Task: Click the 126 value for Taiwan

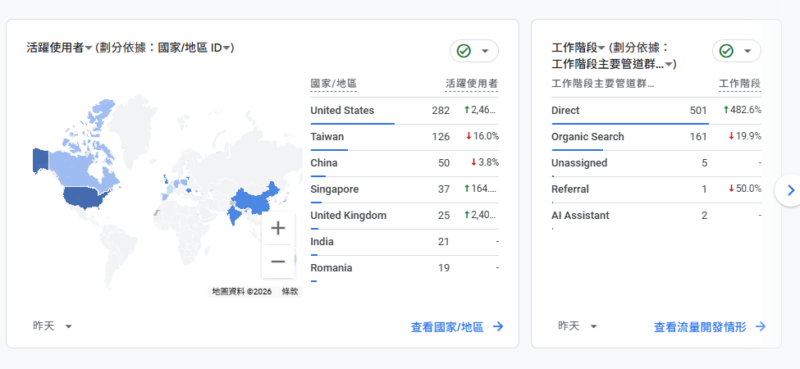Action: click(441, 137)
